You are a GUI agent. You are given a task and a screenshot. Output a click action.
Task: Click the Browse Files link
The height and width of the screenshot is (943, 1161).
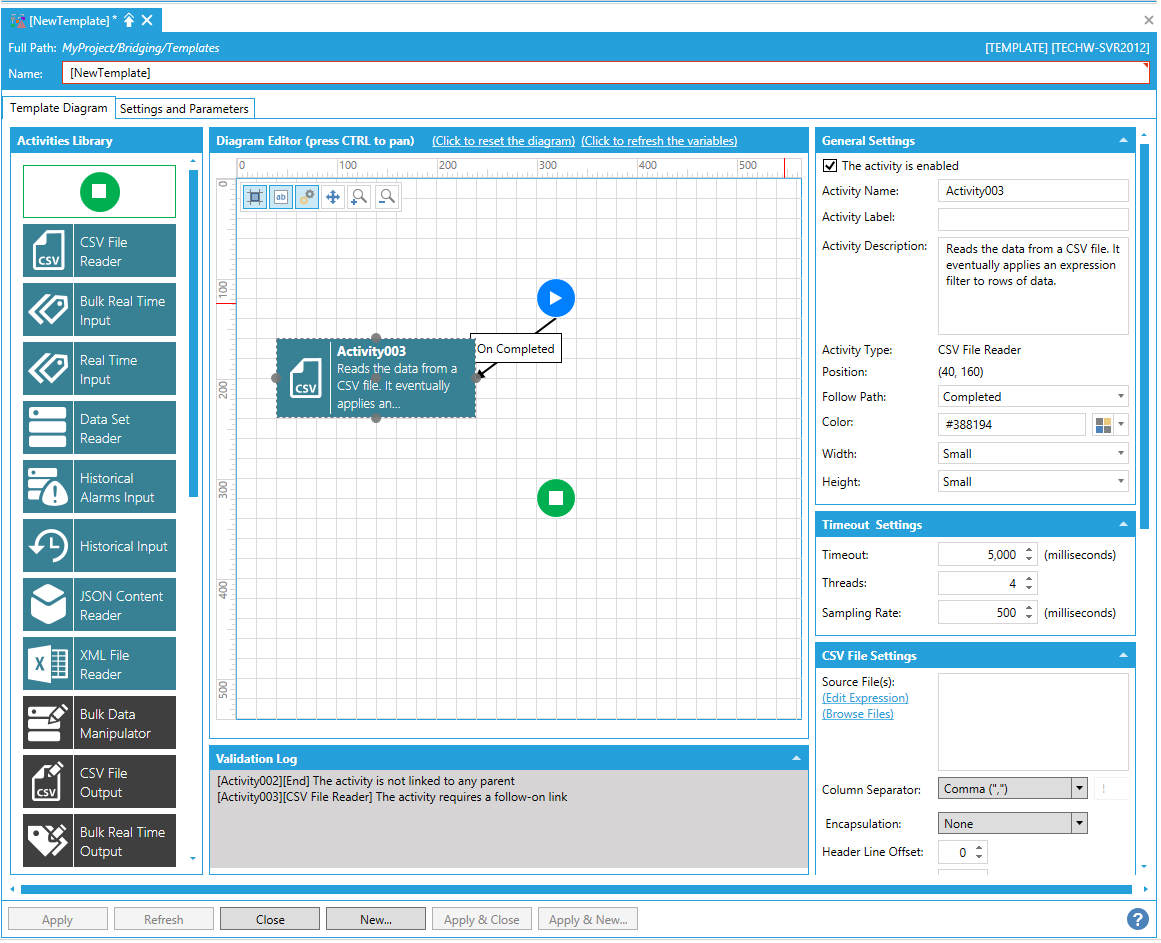(858, 714)
